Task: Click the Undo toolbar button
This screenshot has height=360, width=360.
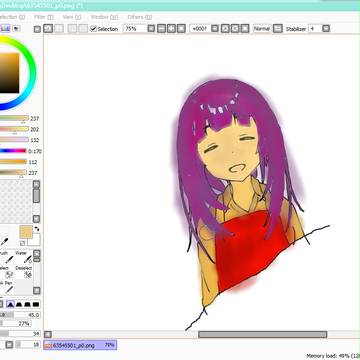Action: [48, 29]
